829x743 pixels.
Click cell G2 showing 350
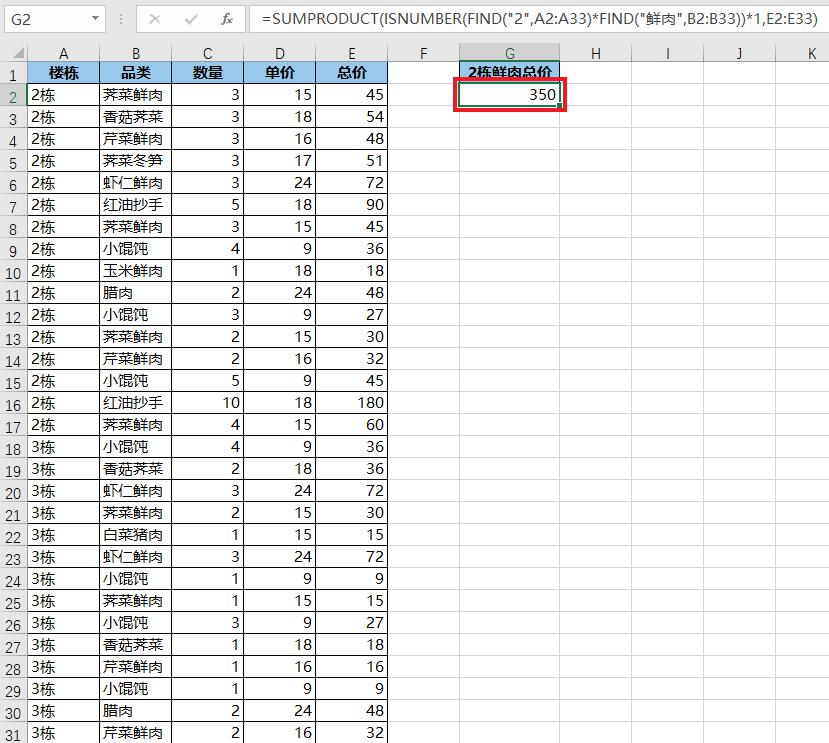tap(510, 95)
